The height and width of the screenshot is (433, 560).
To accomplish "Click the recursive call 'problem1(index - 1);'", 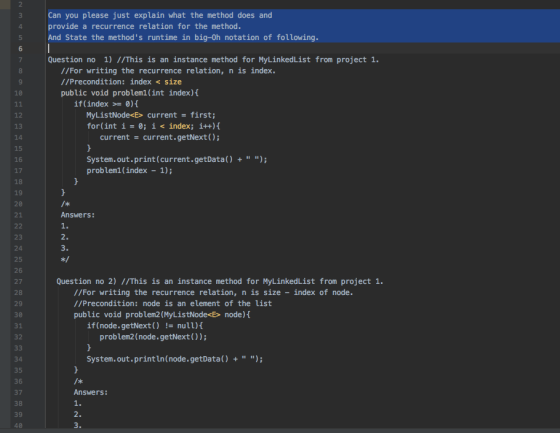I will pos(129,170).
